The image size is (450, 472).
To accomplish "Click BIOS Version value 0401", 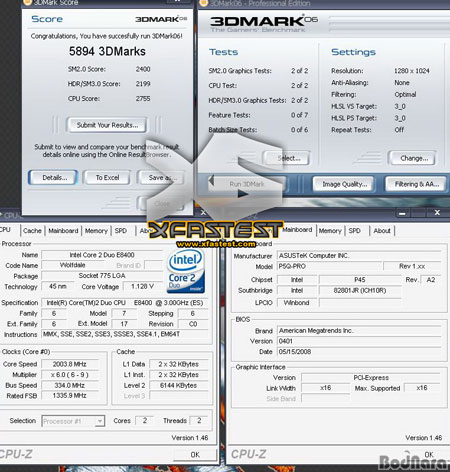I will (359, 341).
